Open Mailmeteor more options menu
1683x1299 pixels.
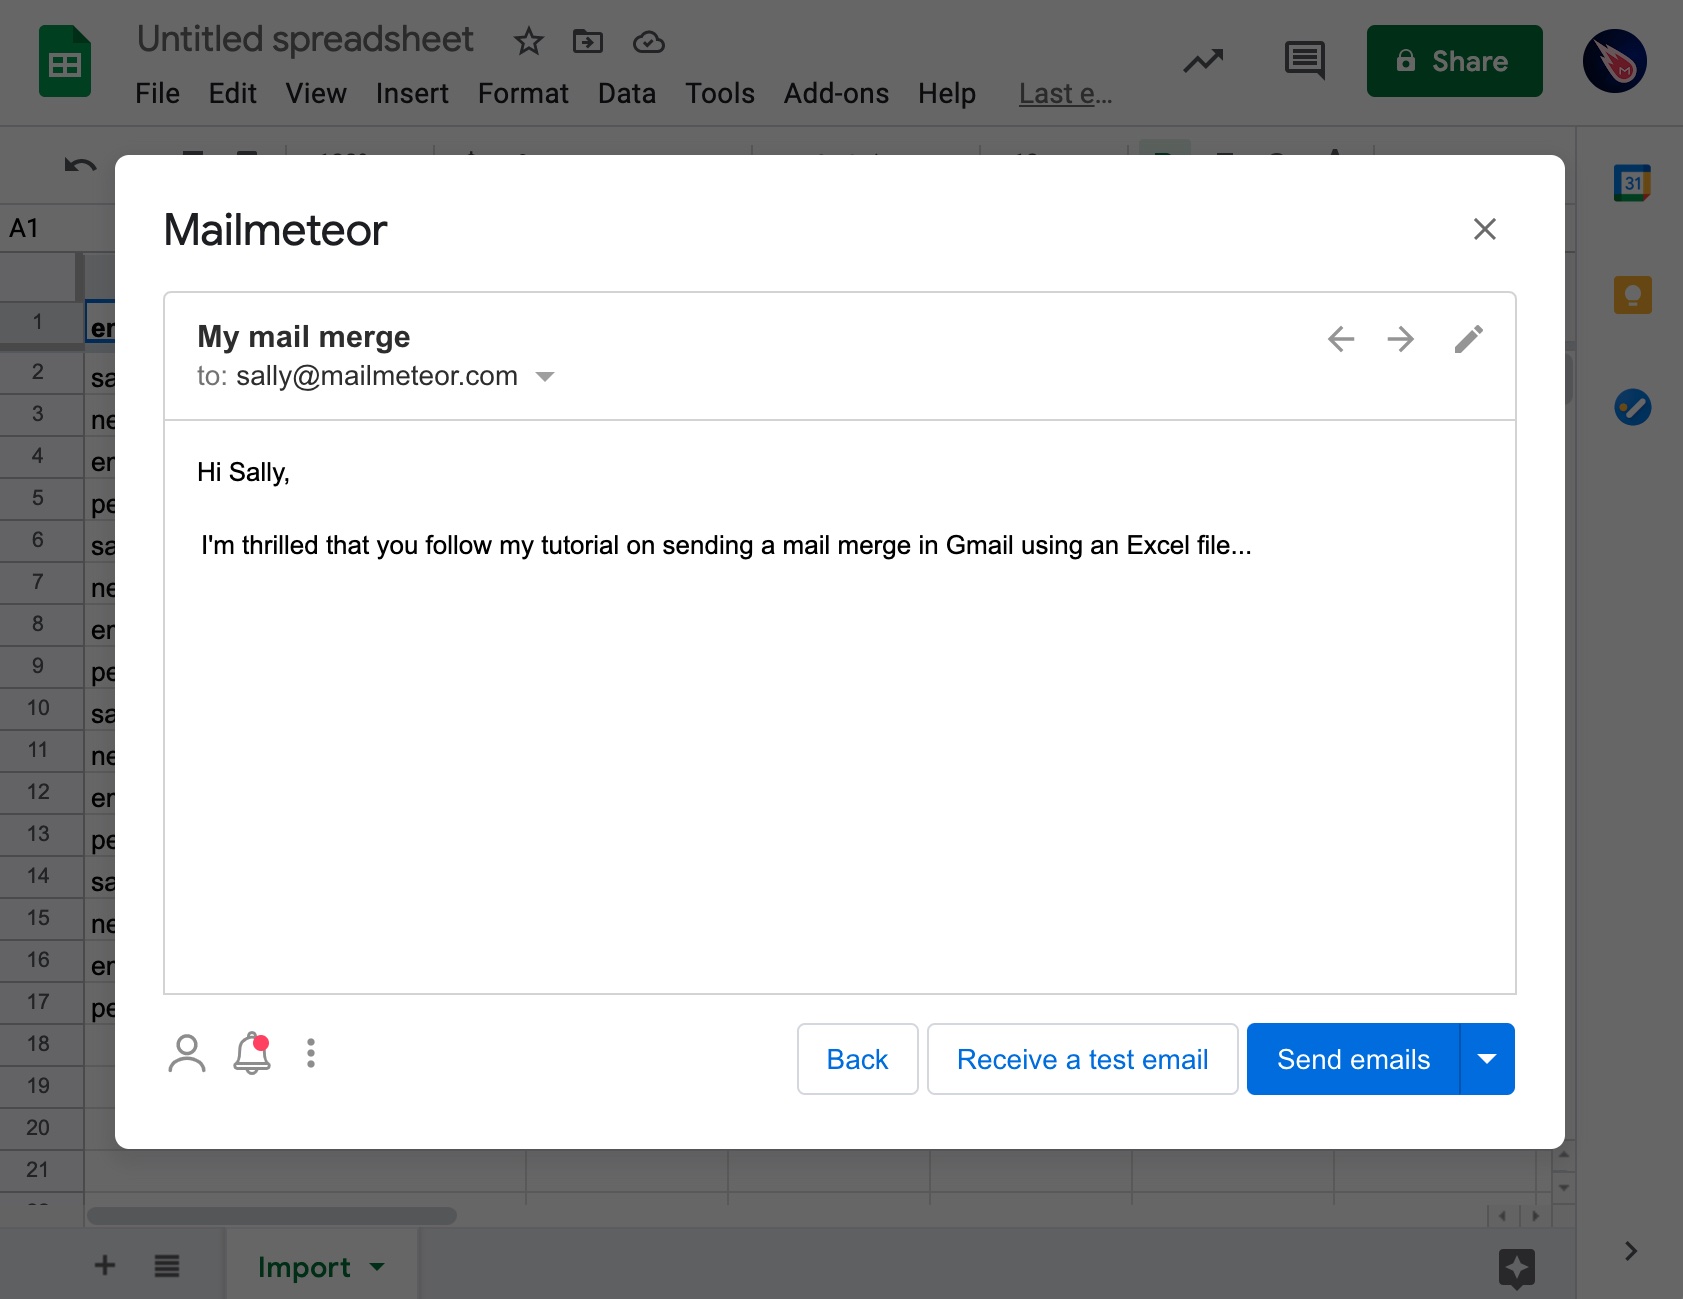click(x=311, y=1054)
